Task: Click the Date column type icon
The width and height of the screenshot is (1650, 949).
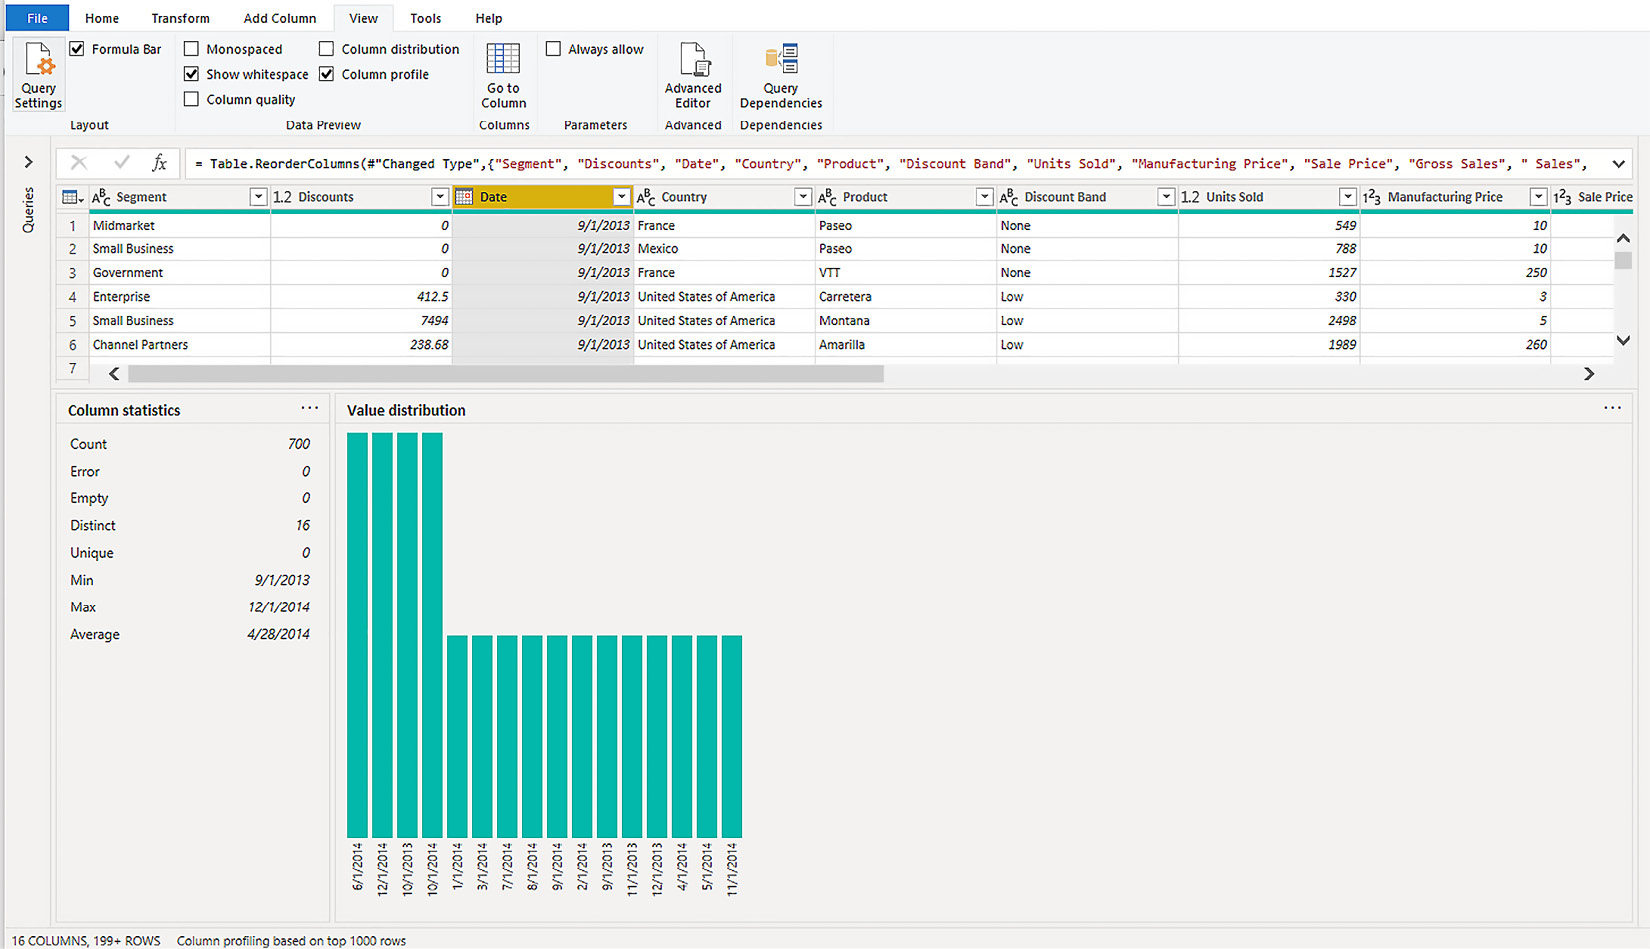Action: click(x=464, y=197)
